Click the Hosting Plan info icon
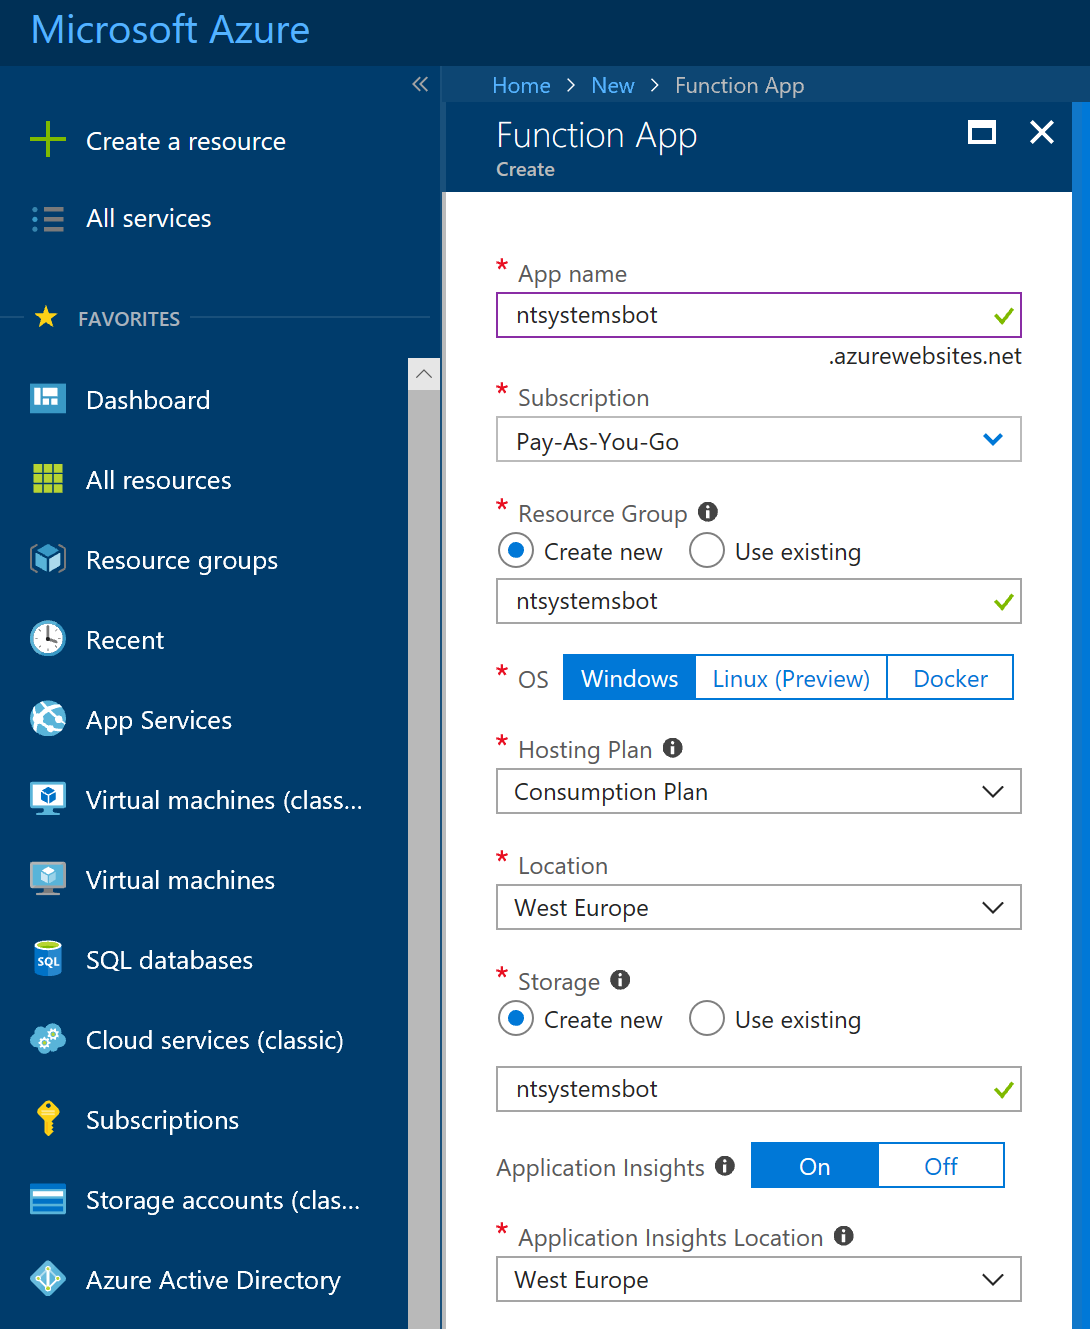 [x=673, y=748]
